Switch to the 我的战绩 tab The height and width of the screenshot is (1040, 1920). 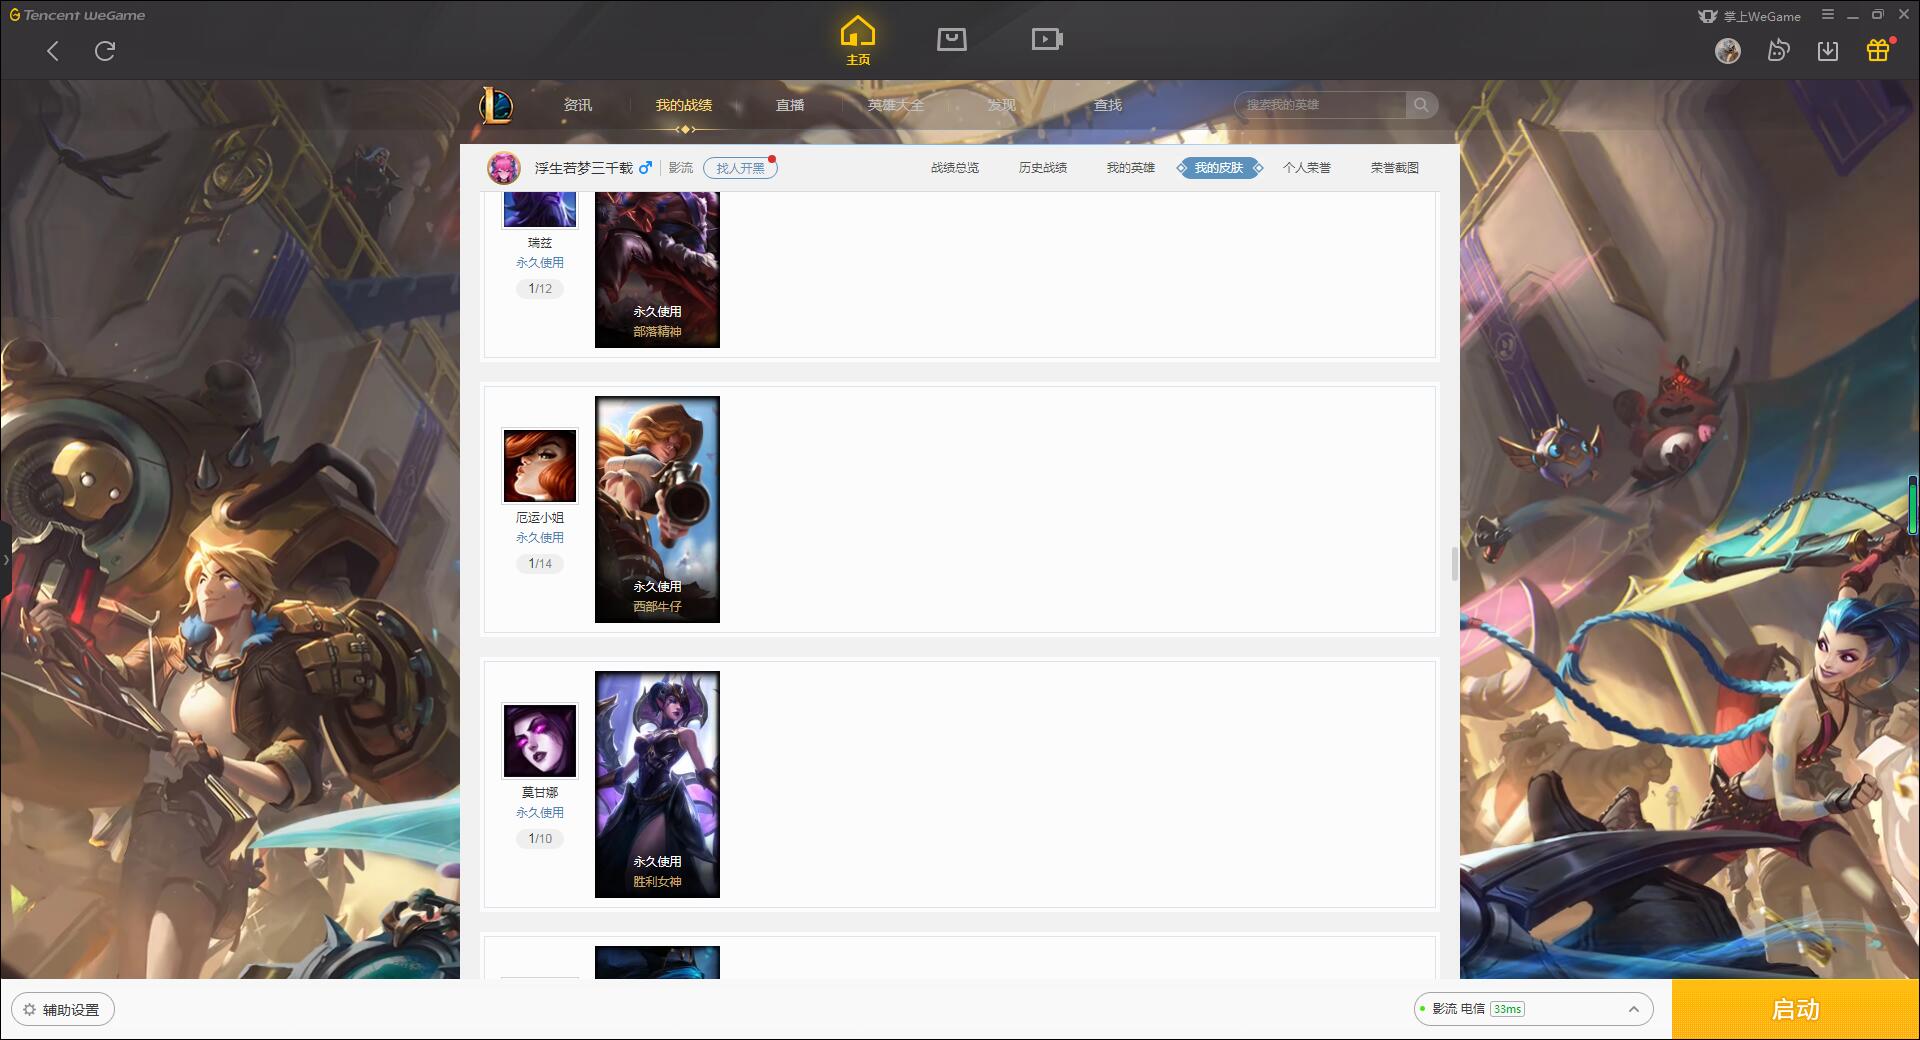point(684,105)
